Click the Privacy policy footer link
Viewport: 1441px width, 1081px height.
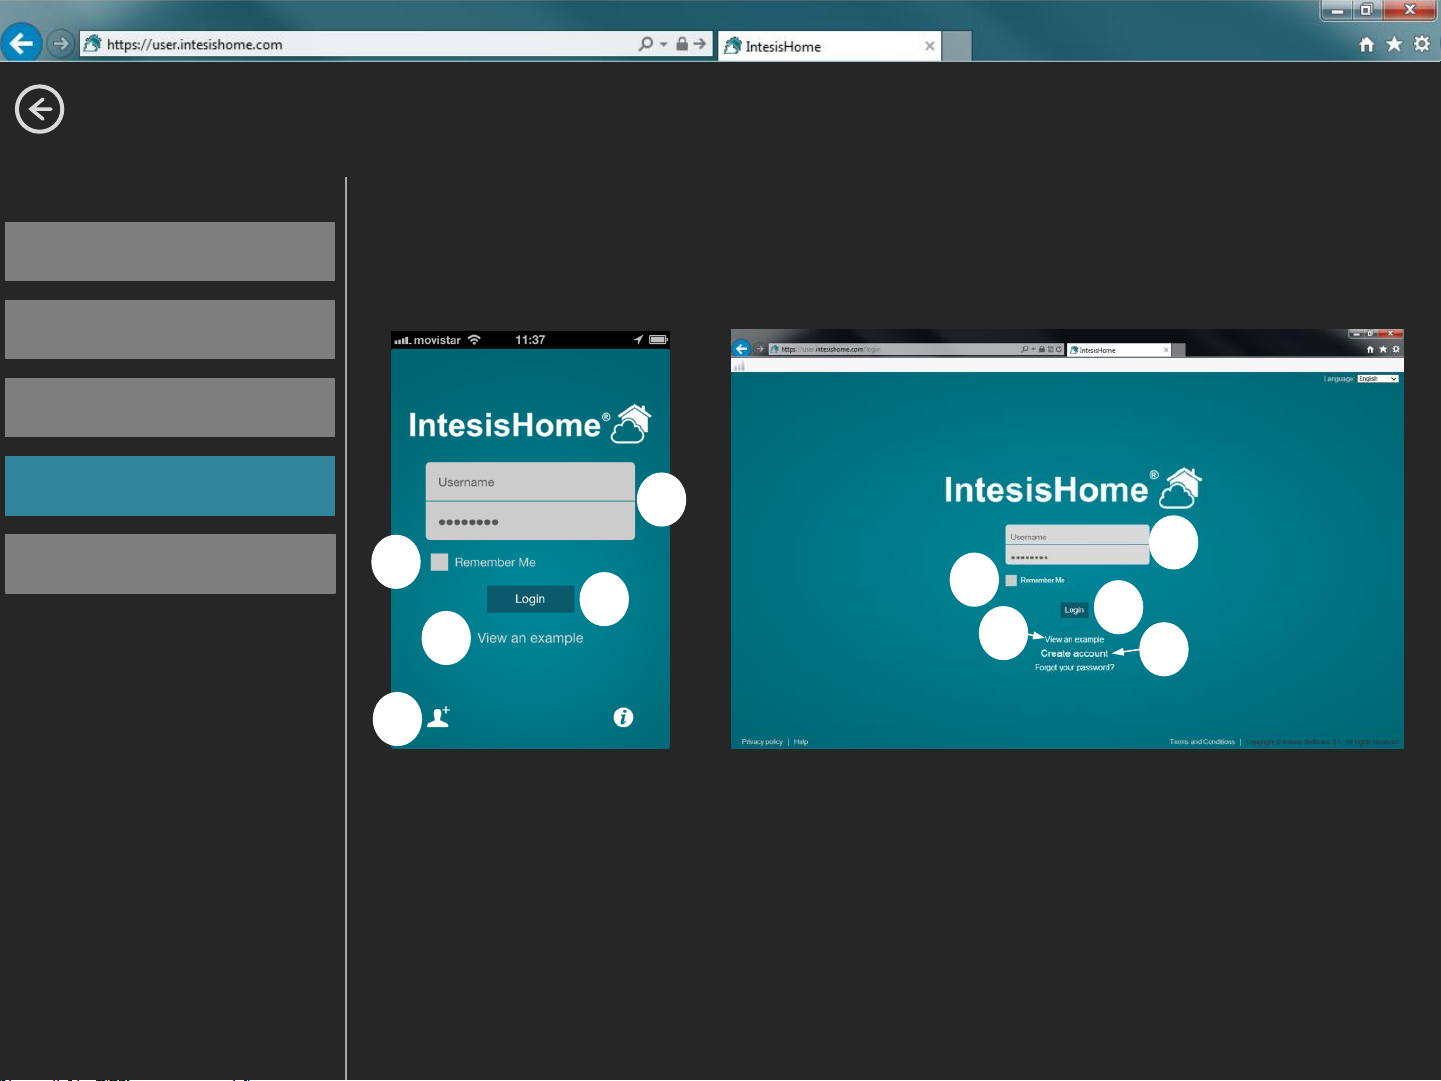click(x=762, y=742)
